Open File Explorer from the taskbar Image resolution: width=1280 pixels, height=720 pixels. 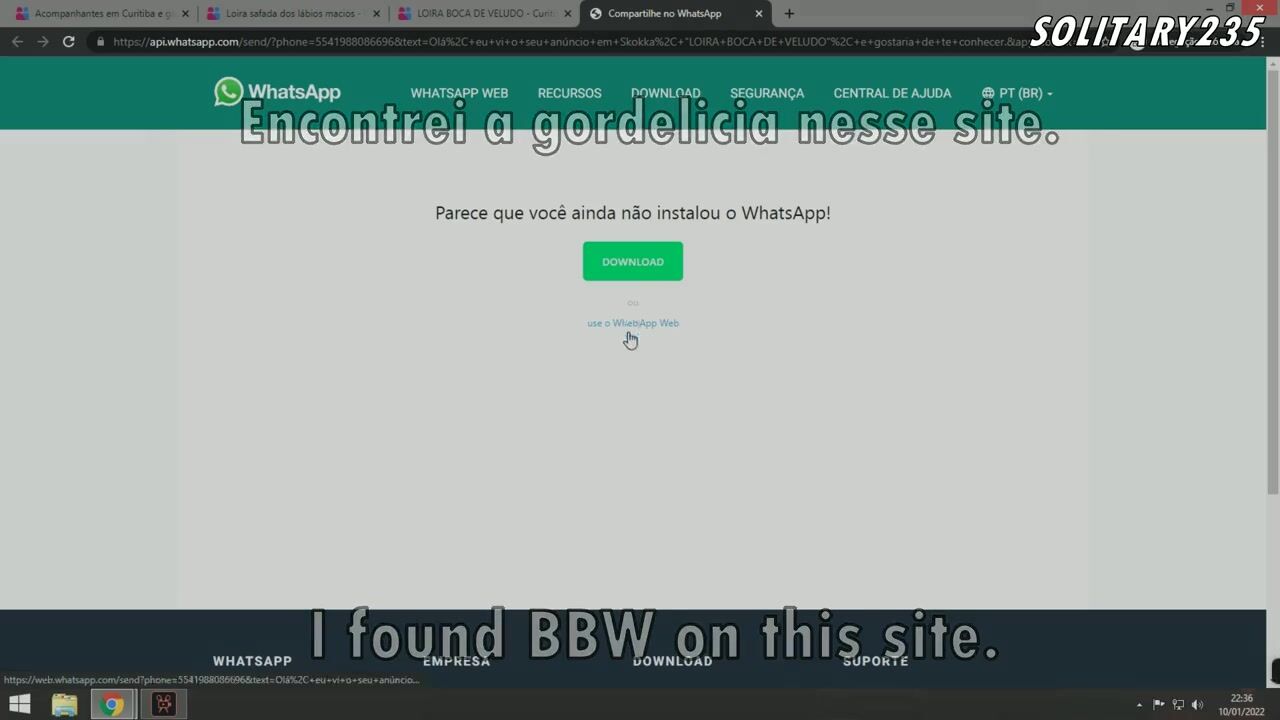coord(64,704)
